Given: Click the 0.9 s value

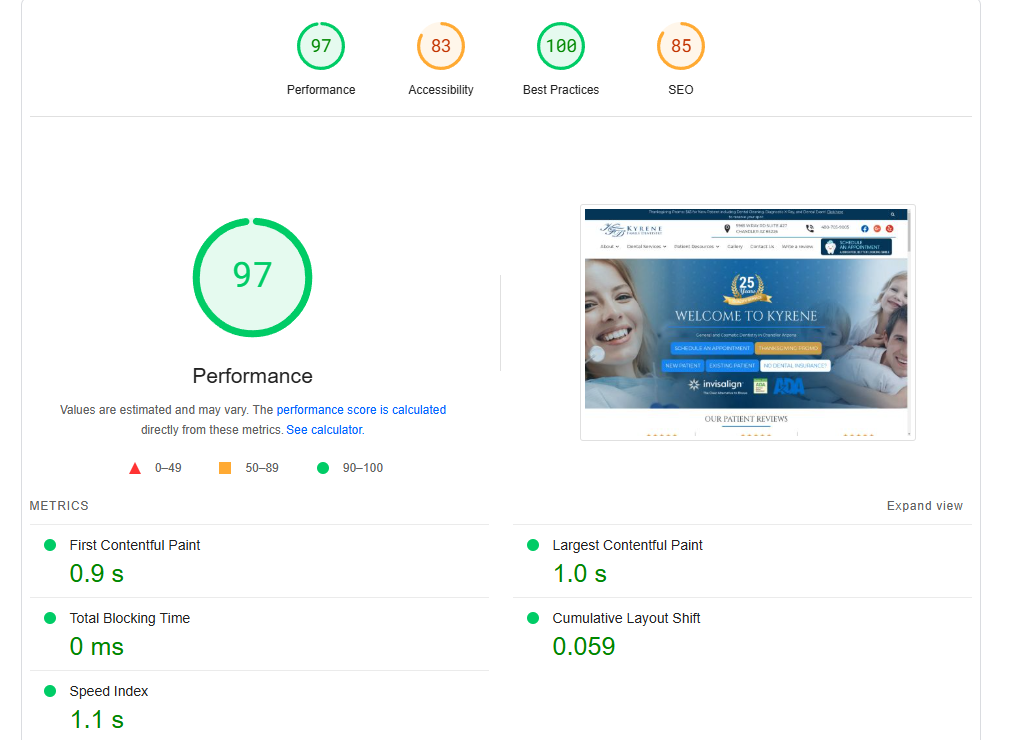Looking at the screenshot, I should click(97, 573).
